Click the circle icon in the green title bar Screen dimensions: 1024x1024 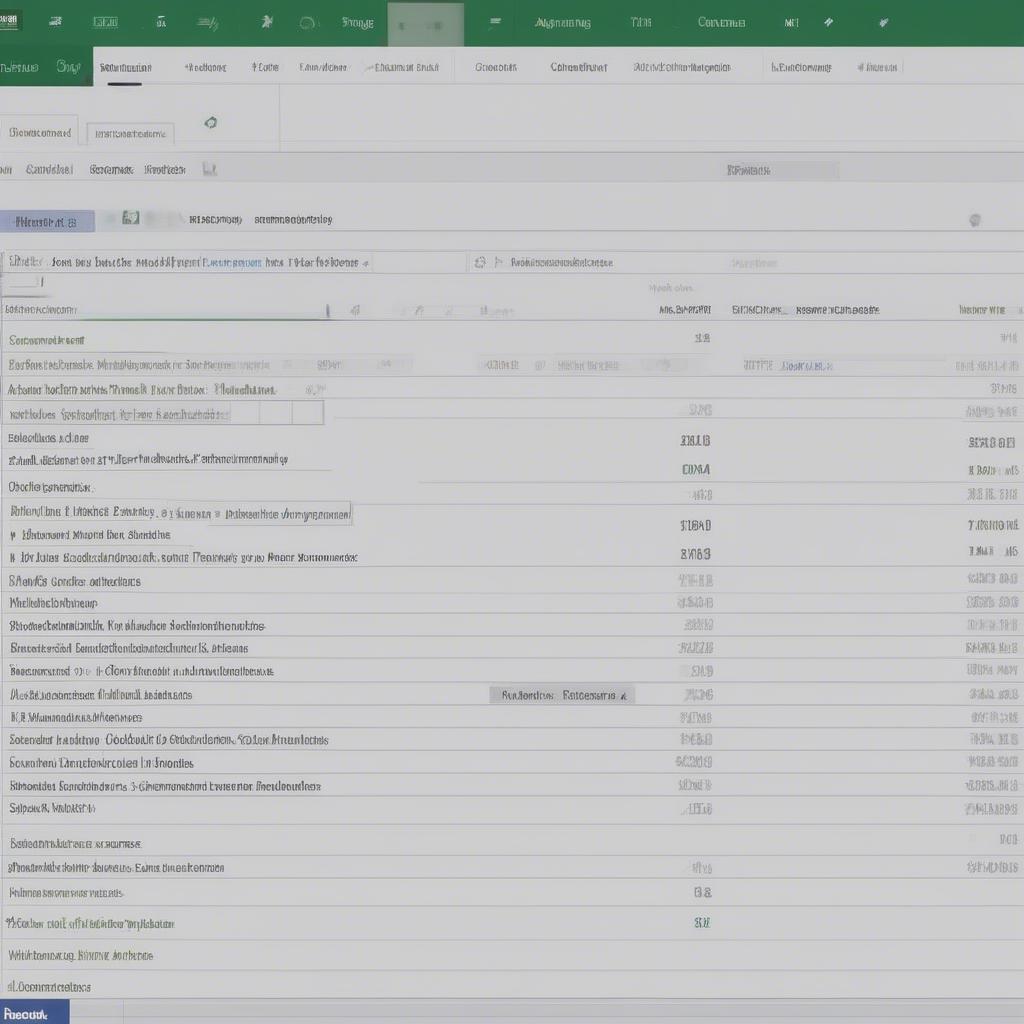point(307,24)
